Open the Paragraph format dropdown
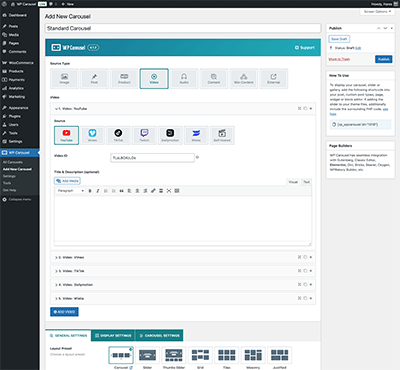Image resolution: width=400 pixels, height=370 pixels. [71, 191]
